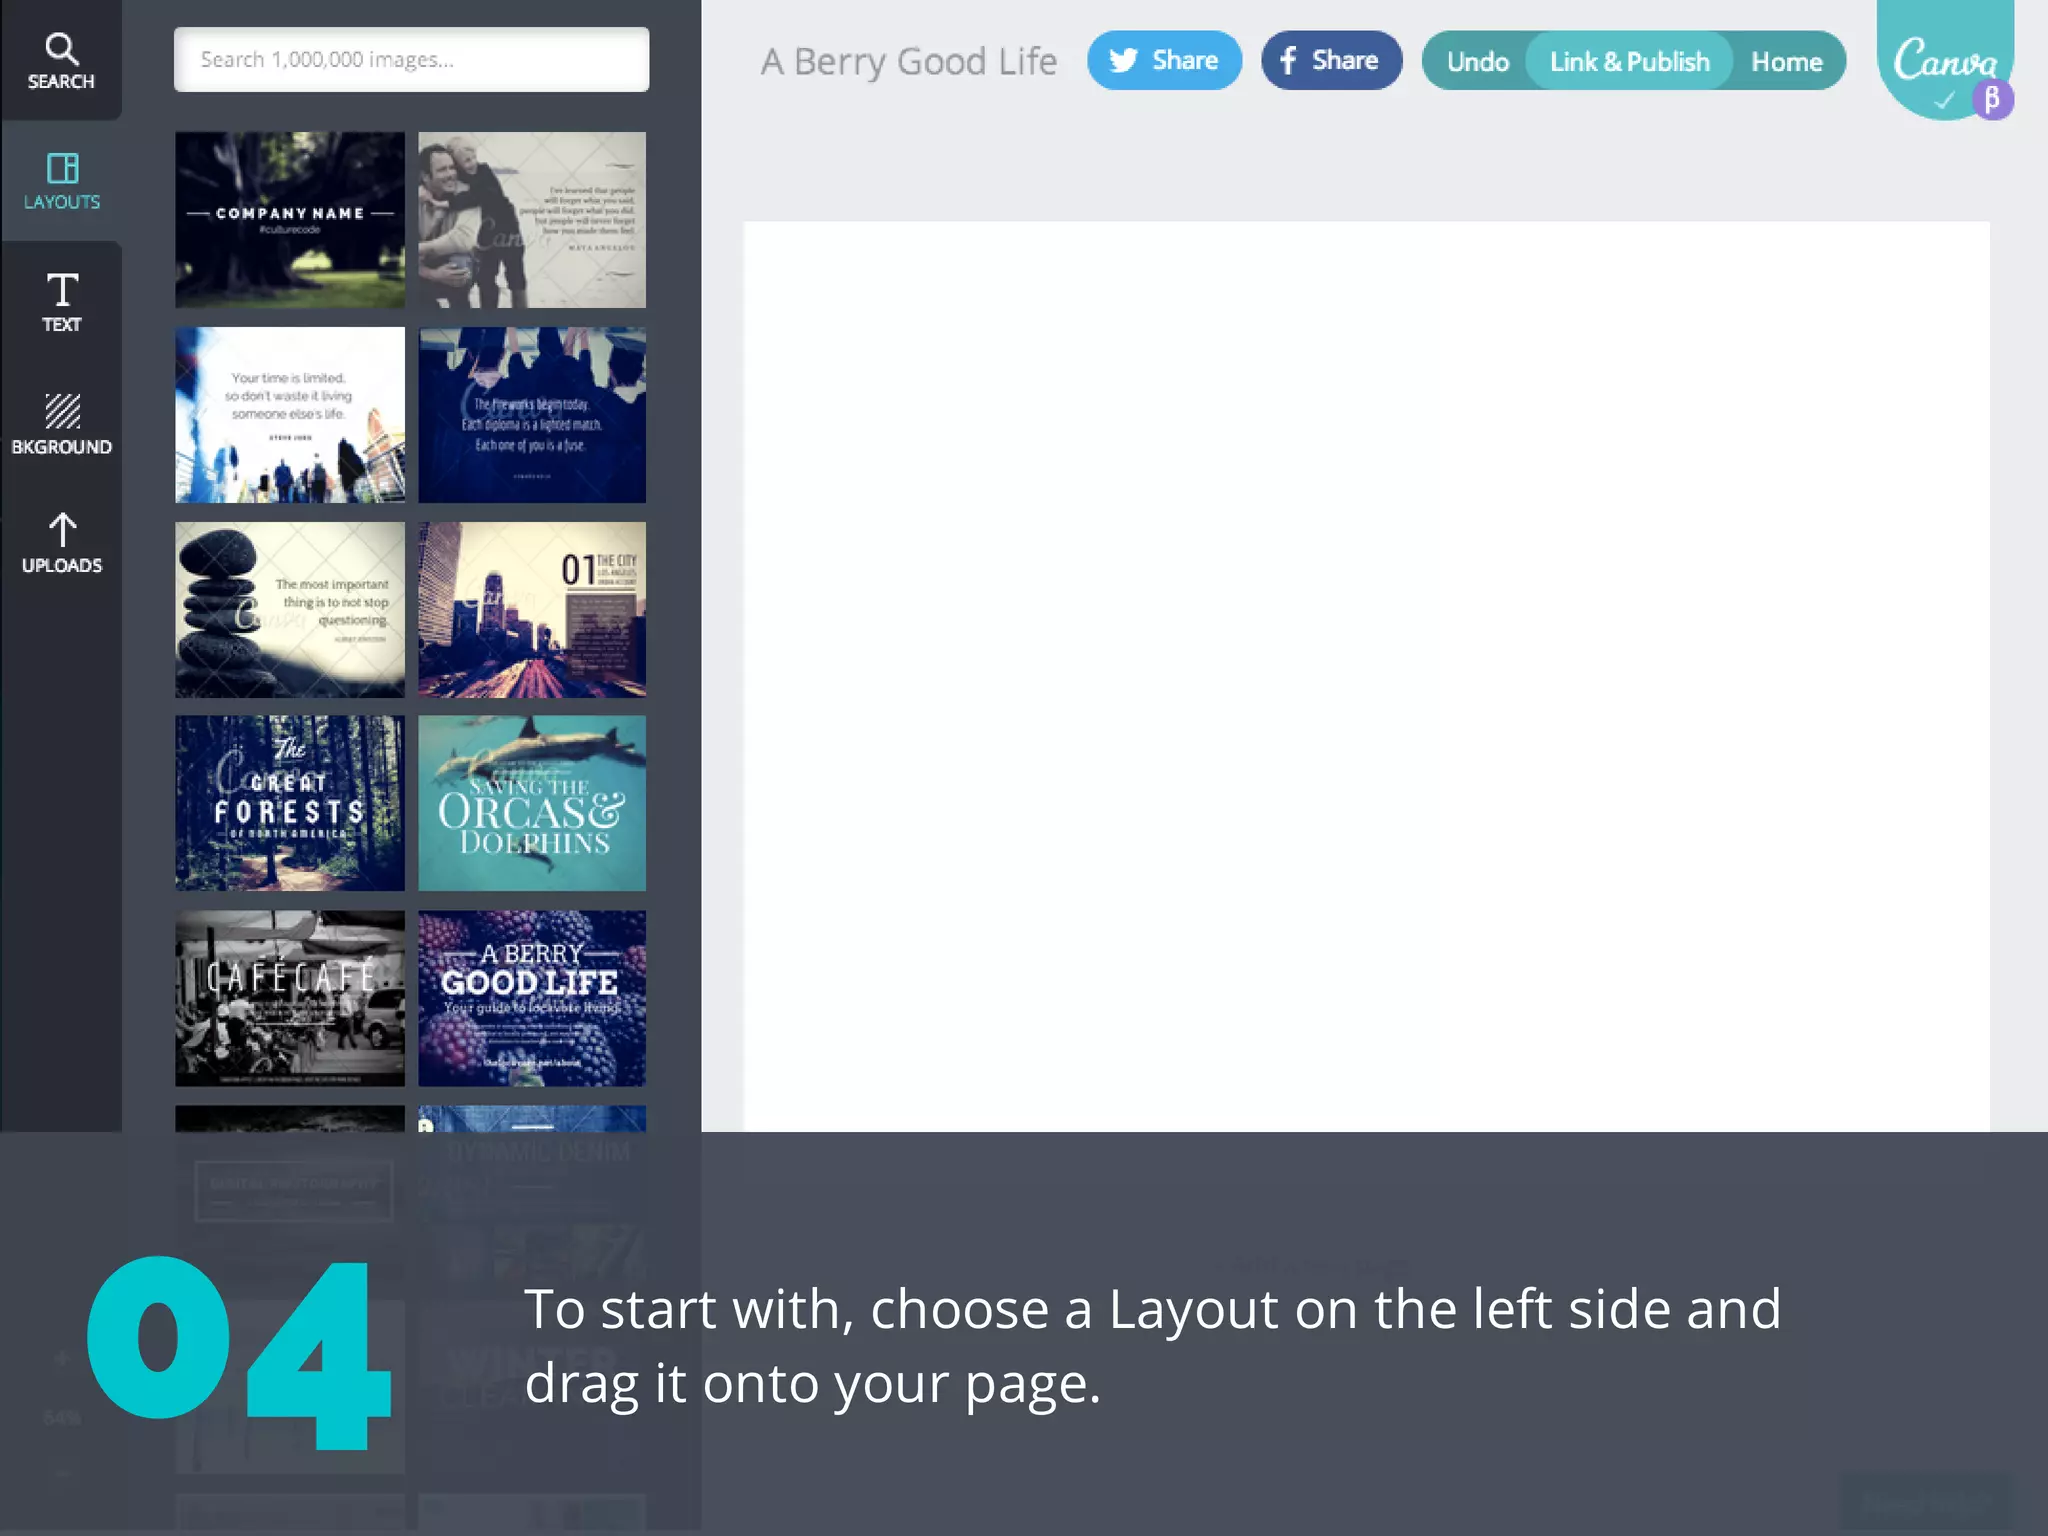Click into the image search field
The width and height of the screenshot is (2048, 1536).
(411, 60)
